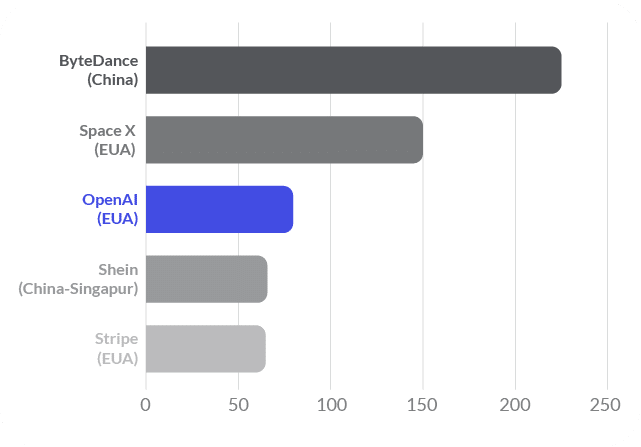Click the 'ByteDance' company name label

[x=98, y=61]
